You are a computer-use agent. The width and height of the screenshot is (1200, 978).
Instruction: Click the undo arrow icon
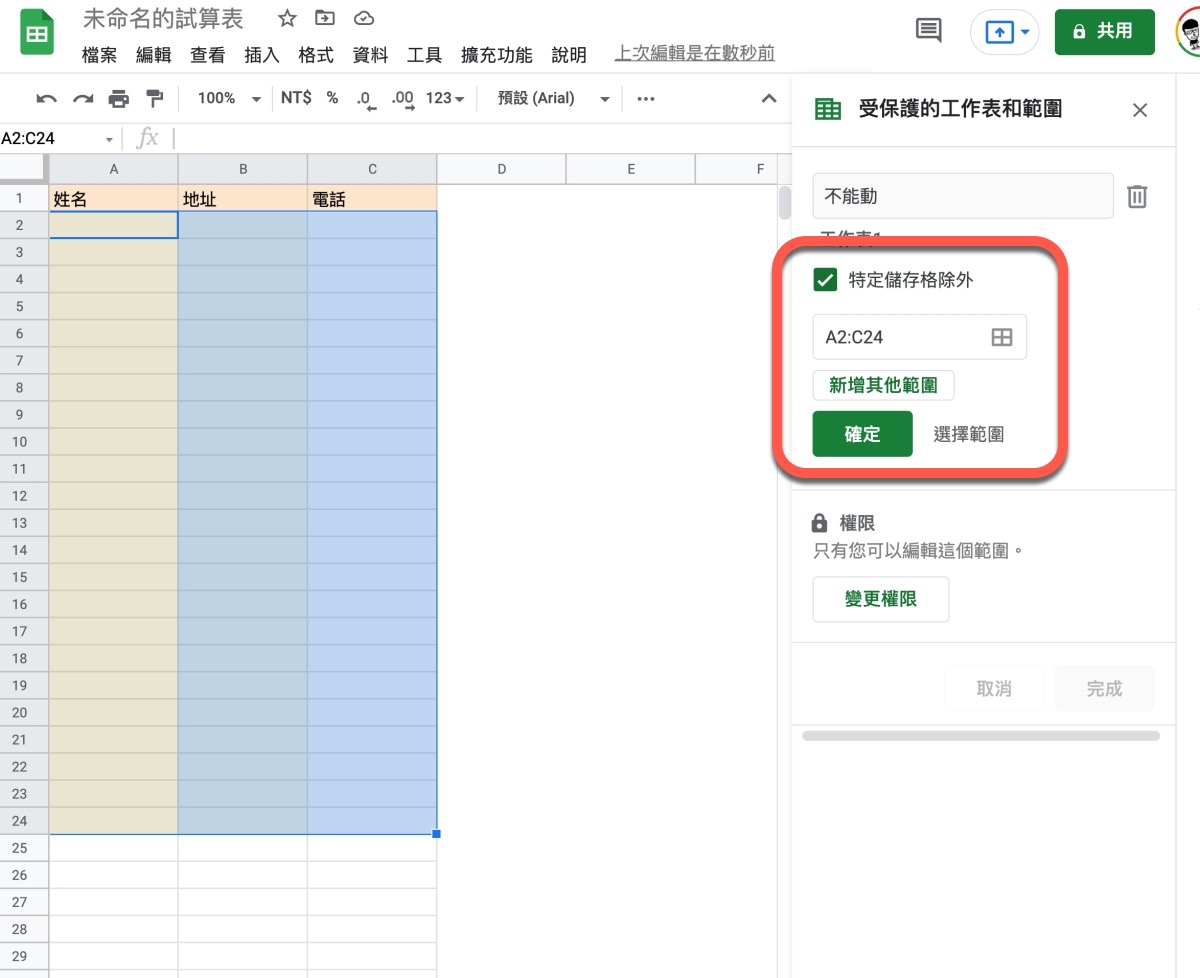[x=46, y=98]
